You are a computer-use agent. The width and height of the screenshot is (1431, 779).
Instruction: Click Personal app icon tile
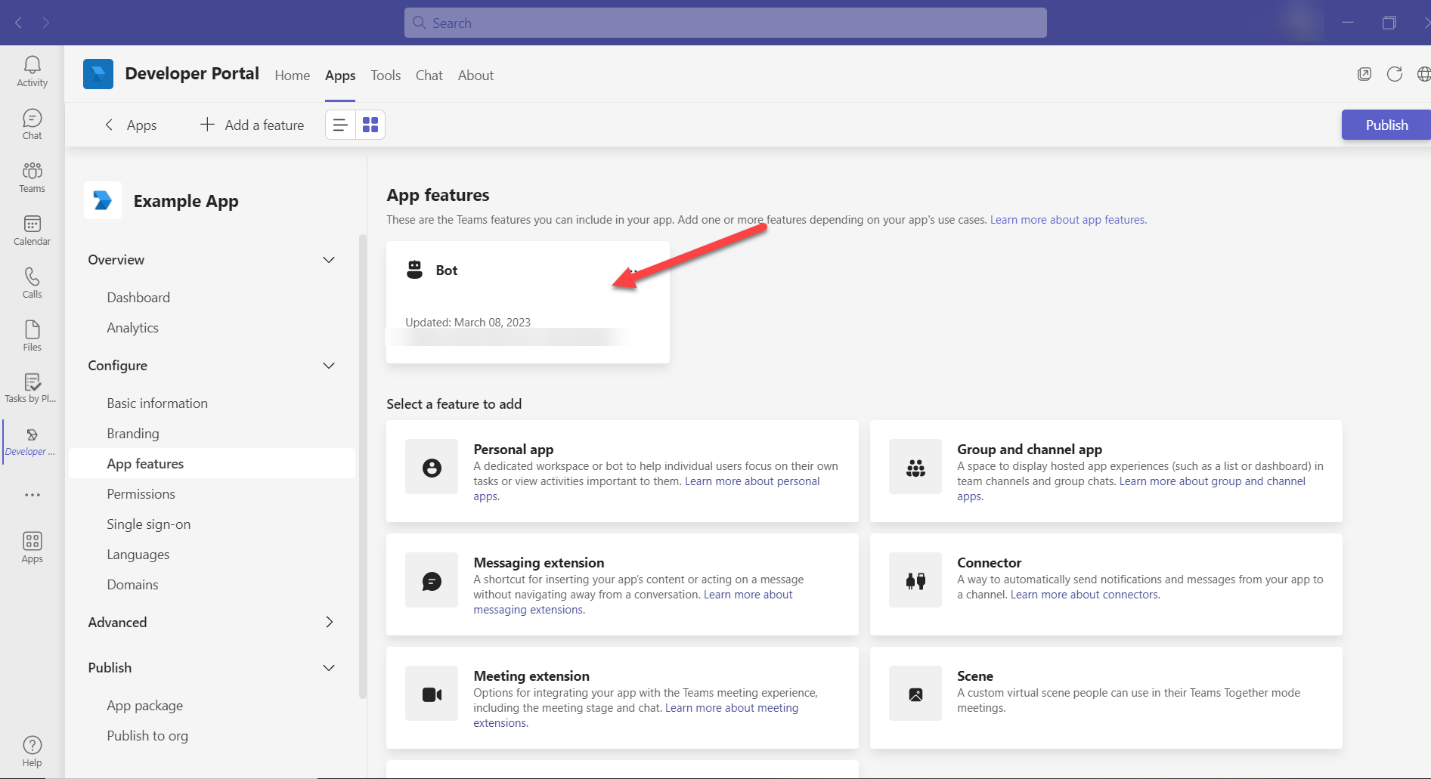tap(432, 467)
